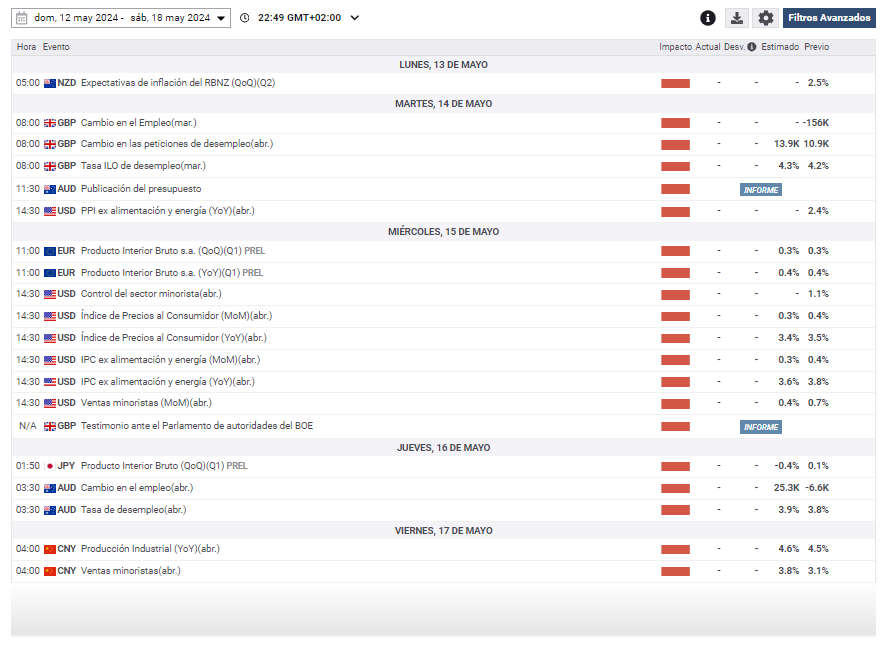Open Expectativas de inflación del RBNZ event
This screenshot has height=647, width=881.
tap(177, 83)
